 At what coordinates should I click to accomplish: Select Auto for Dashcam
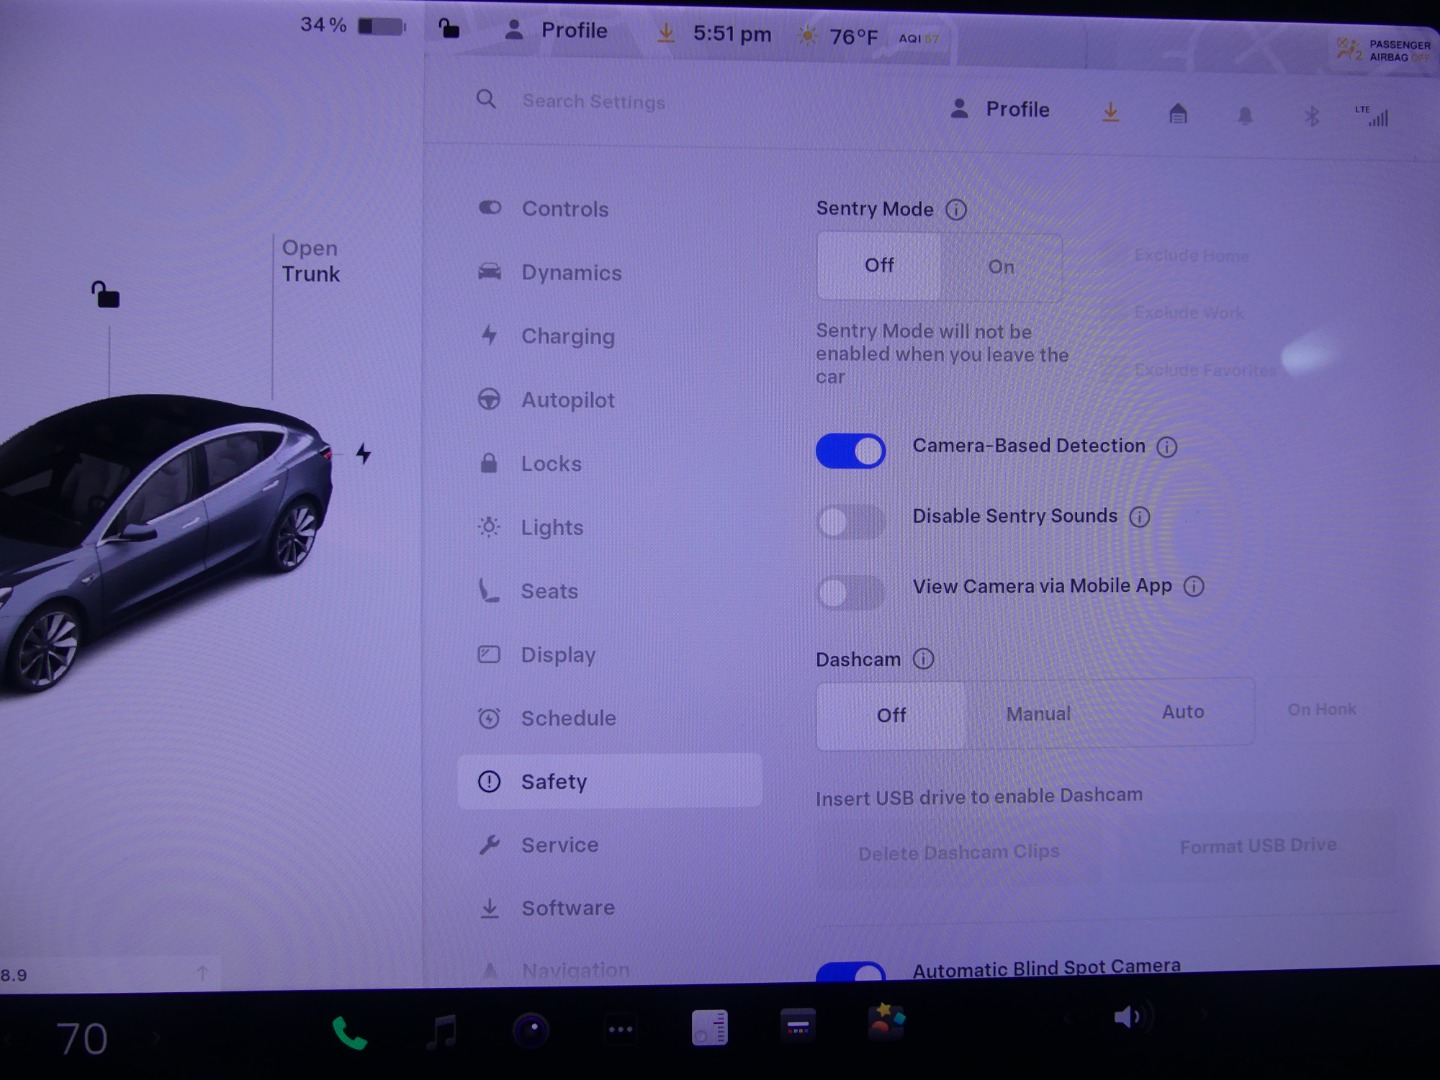pos(1182,712)
